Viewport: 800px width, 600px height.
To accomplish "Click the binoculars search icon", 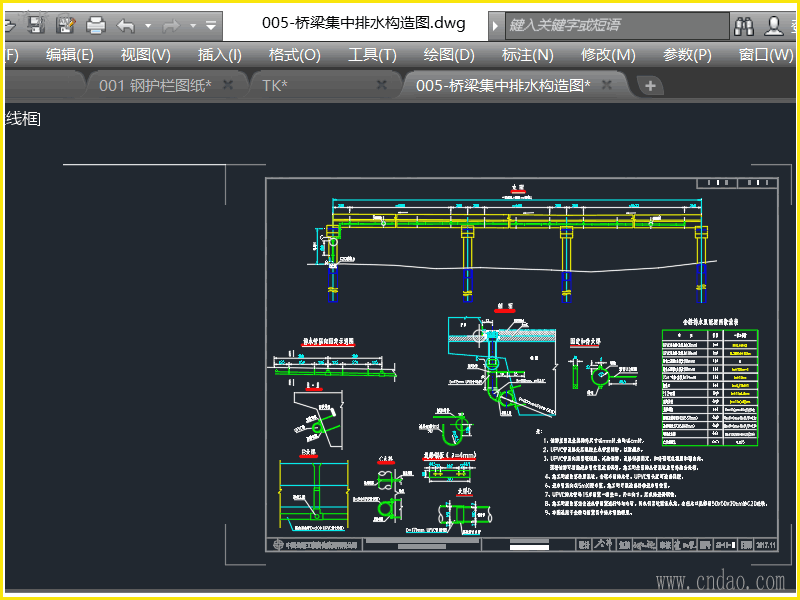I will [744, 24].
